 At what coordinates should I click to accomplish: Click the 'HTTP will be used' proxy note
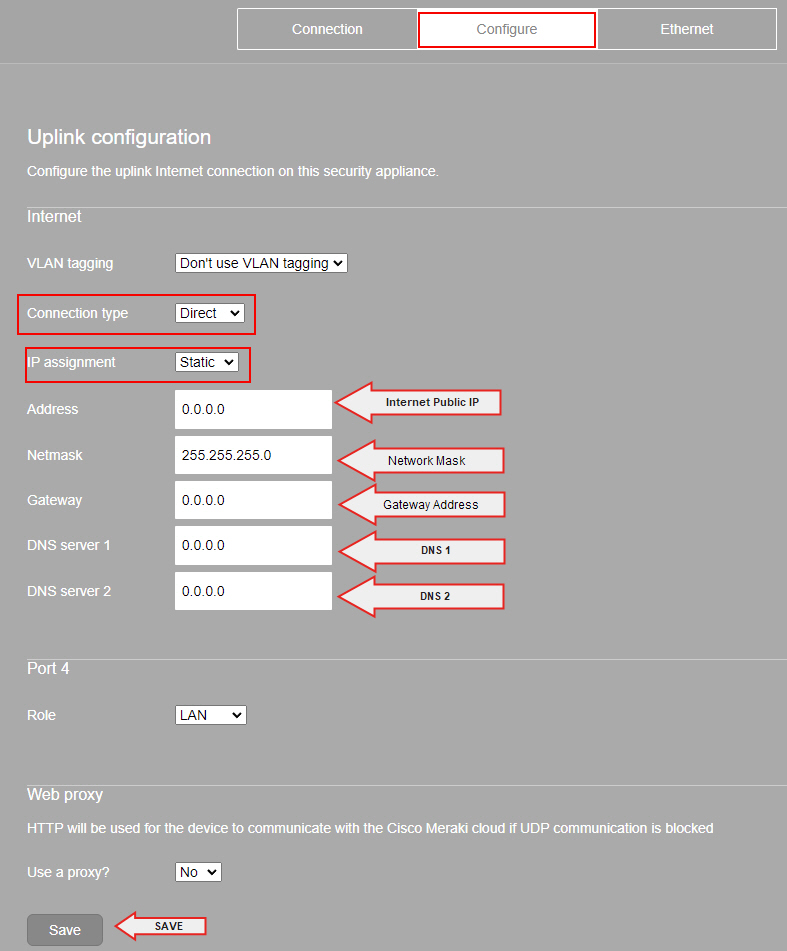click(370, 828)
